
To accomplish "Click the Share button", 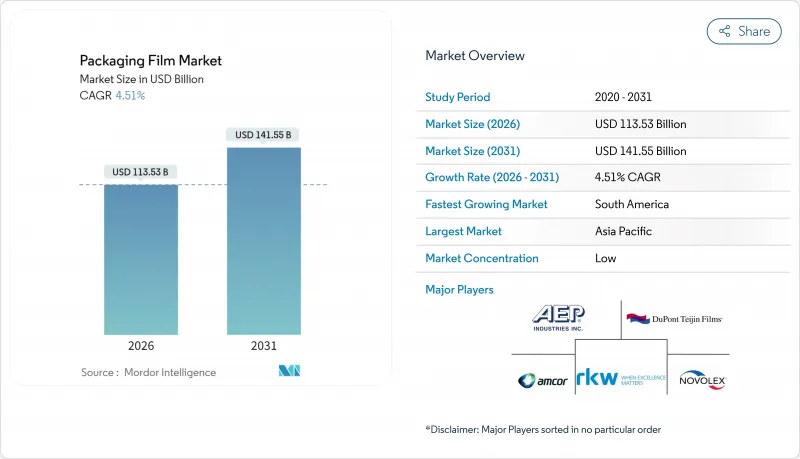I will pos(744,31).
